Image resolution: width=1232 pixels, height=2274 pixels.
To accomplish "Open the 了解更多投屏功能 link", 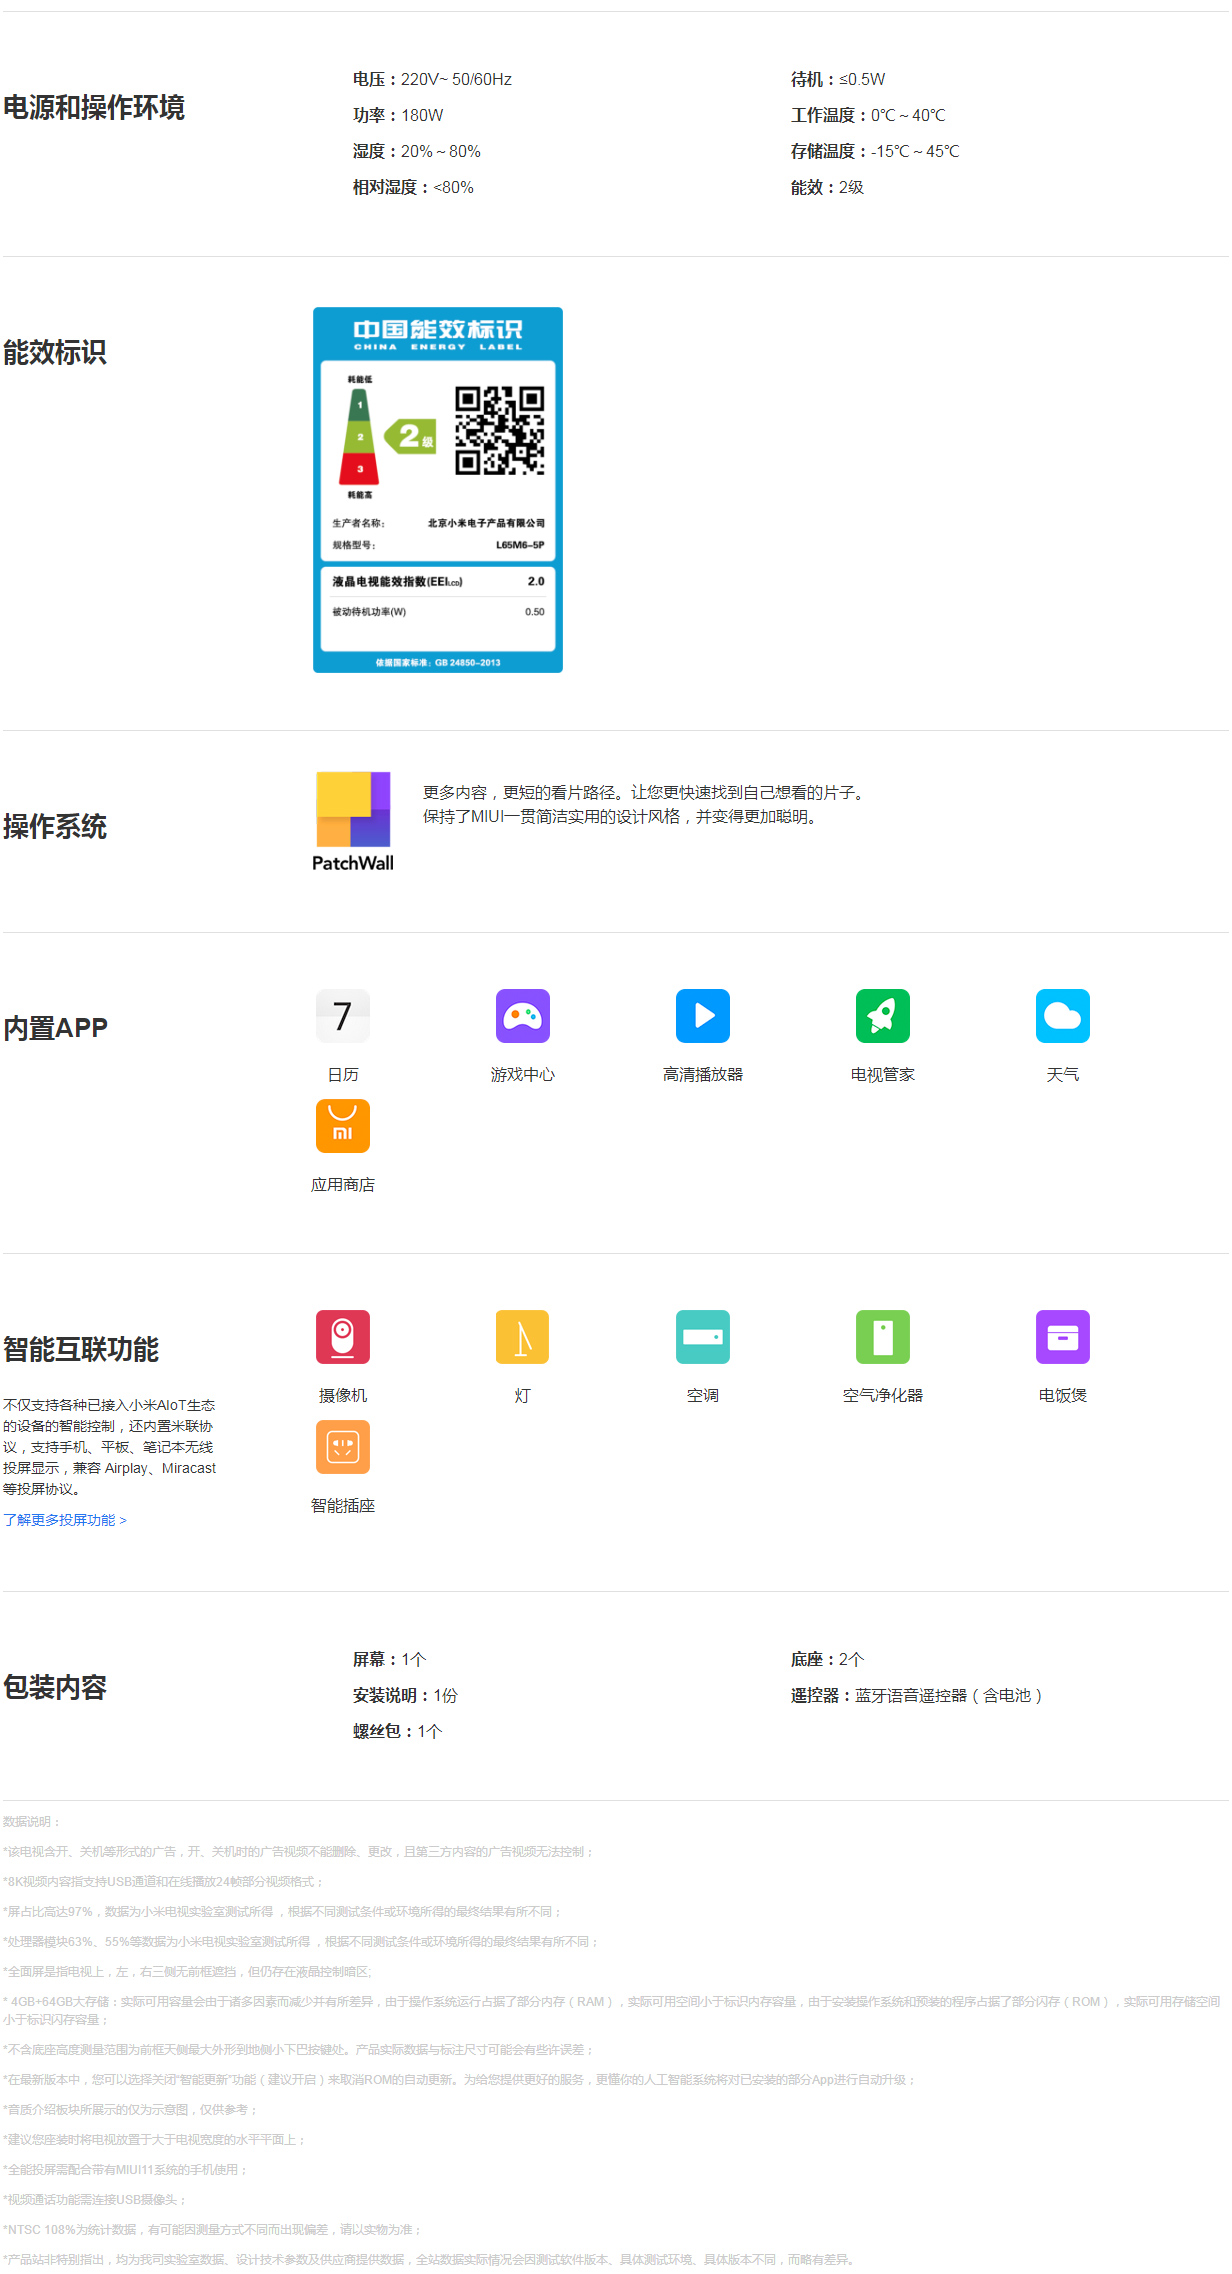I will click(x=65, y=1520).
